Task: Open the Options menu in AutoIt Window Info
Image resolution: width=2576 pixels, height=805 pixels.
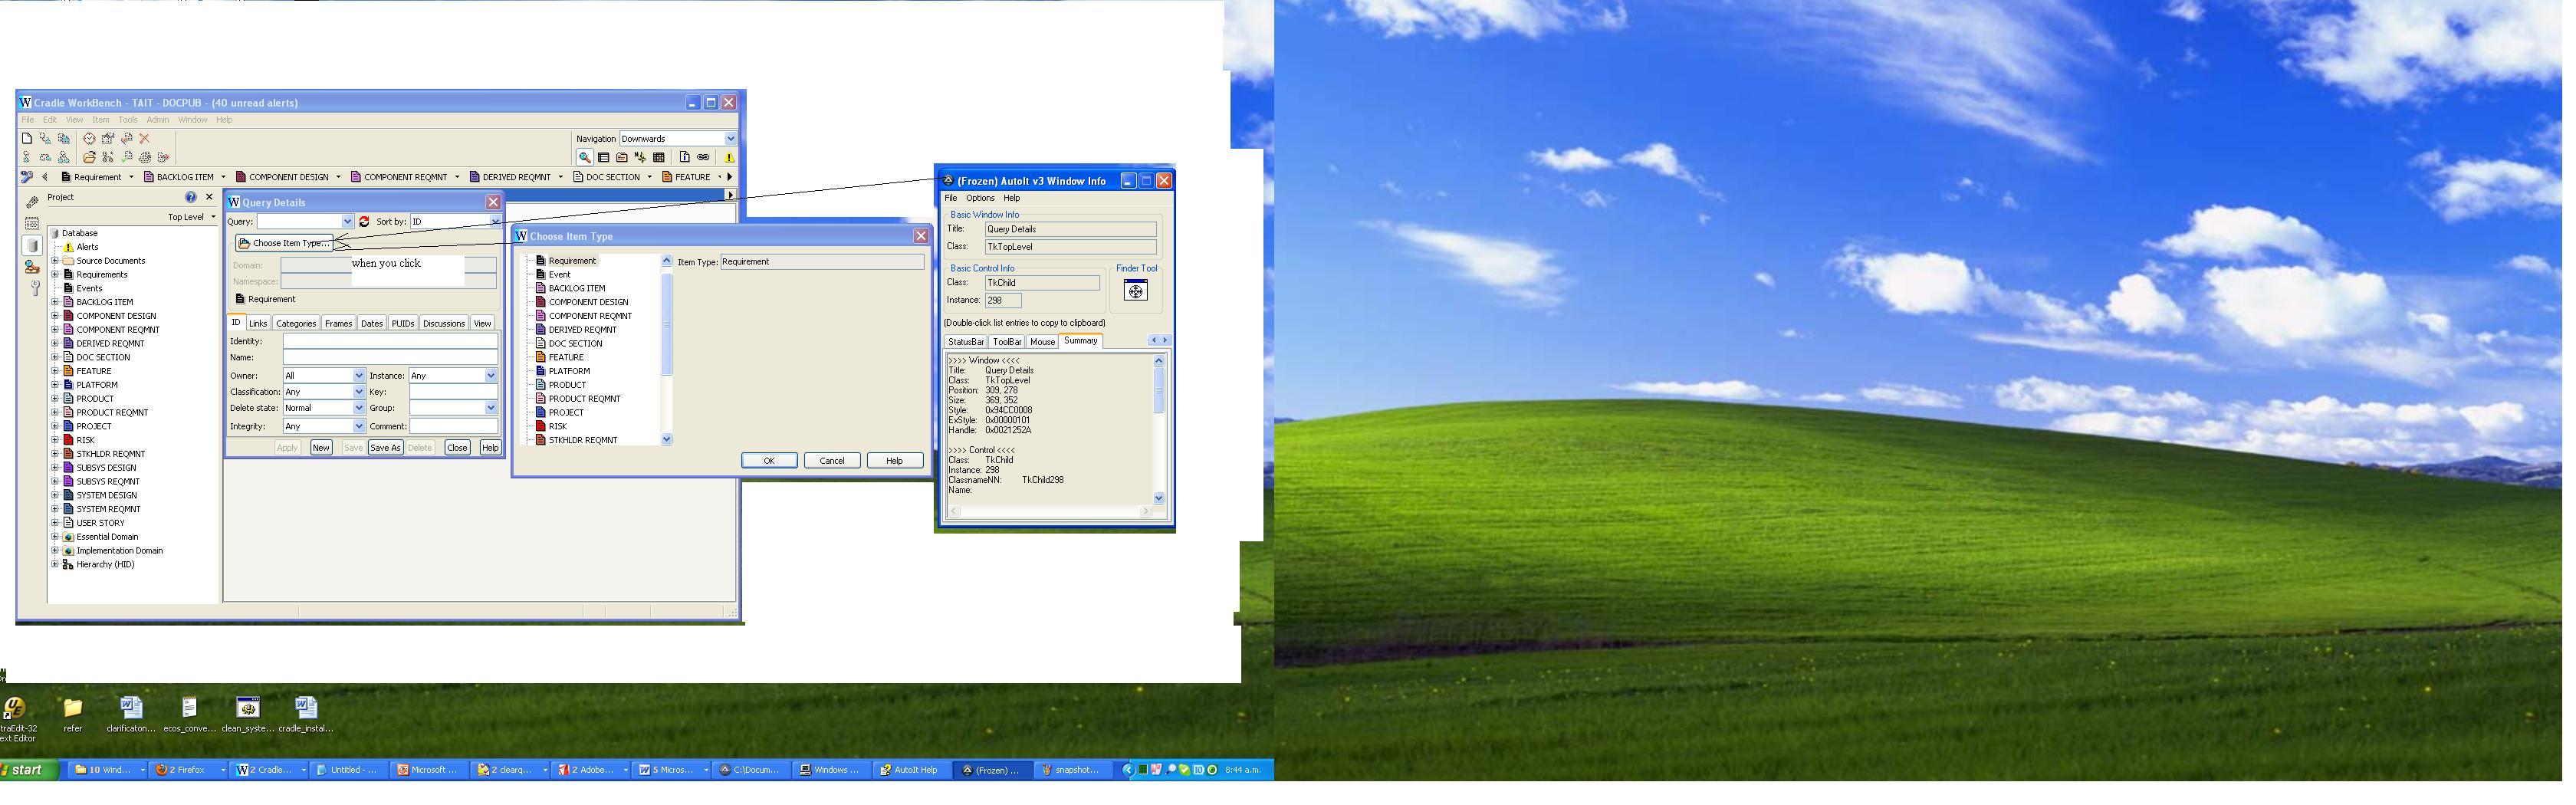Action: (x=979, y=199)
